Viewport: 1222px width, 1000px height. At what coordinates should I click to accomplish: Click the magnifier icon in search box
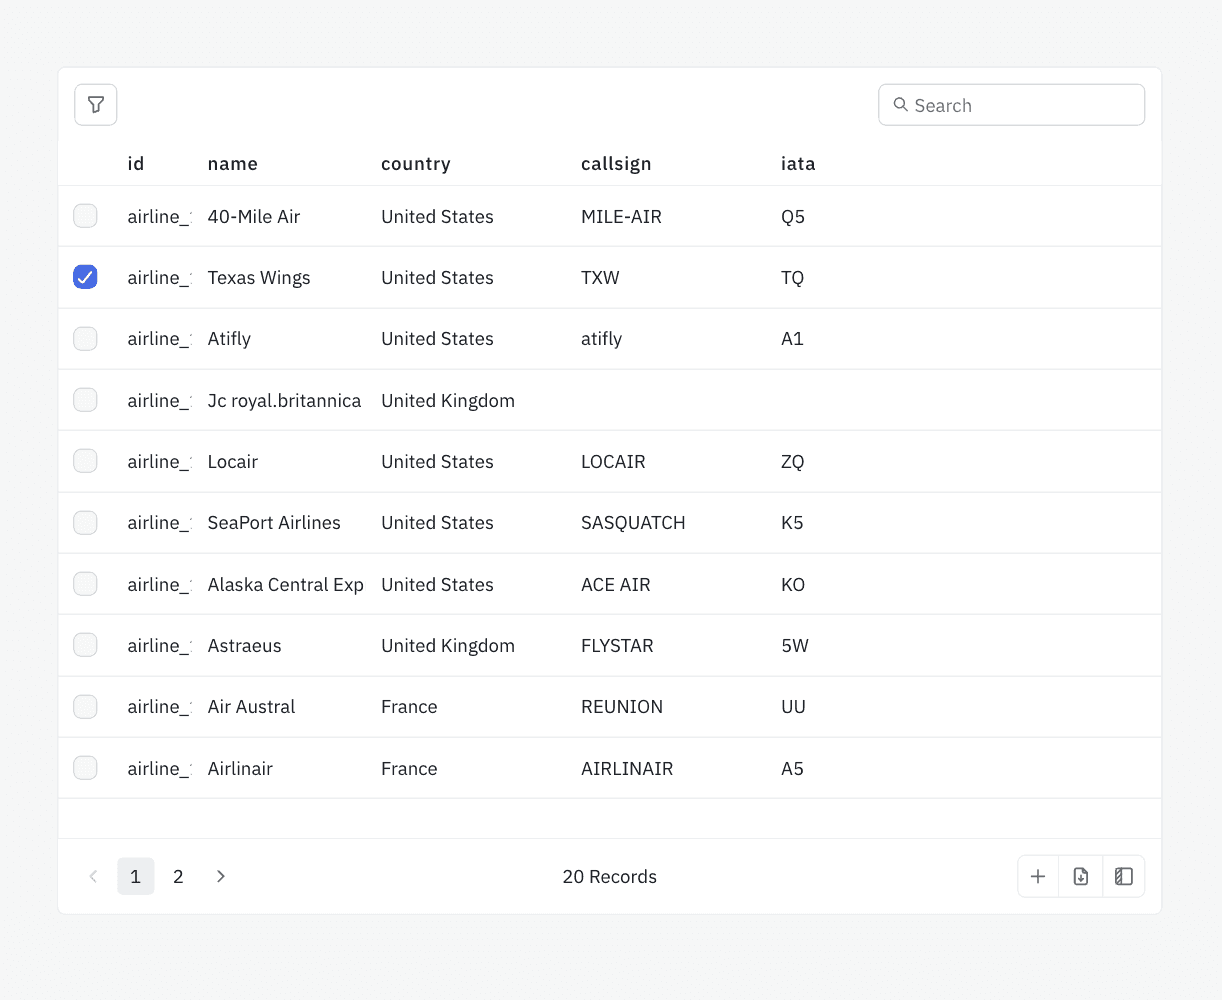pos(901,105)
